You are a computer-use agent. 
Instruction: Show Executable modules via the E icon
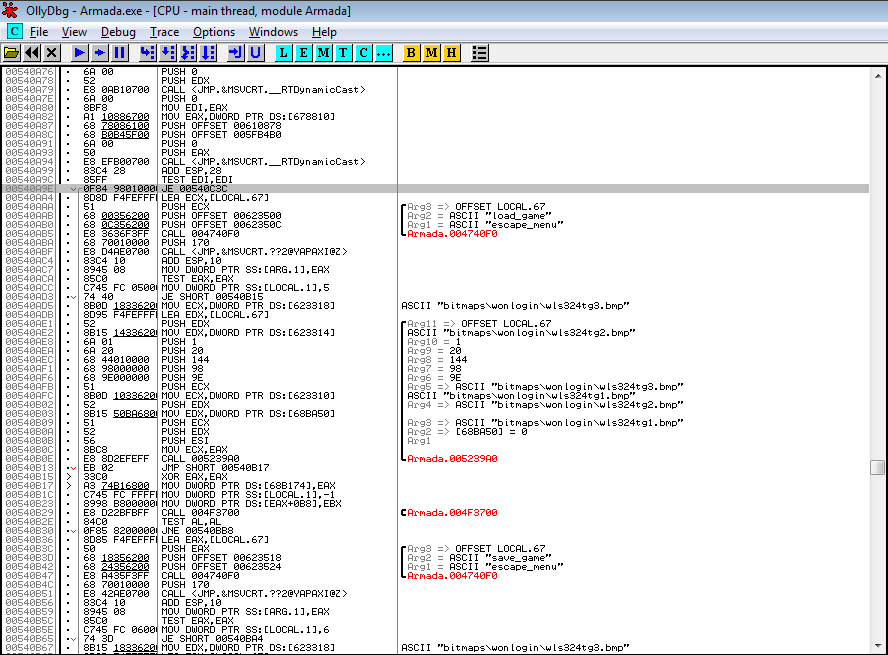tap(304, 53)
